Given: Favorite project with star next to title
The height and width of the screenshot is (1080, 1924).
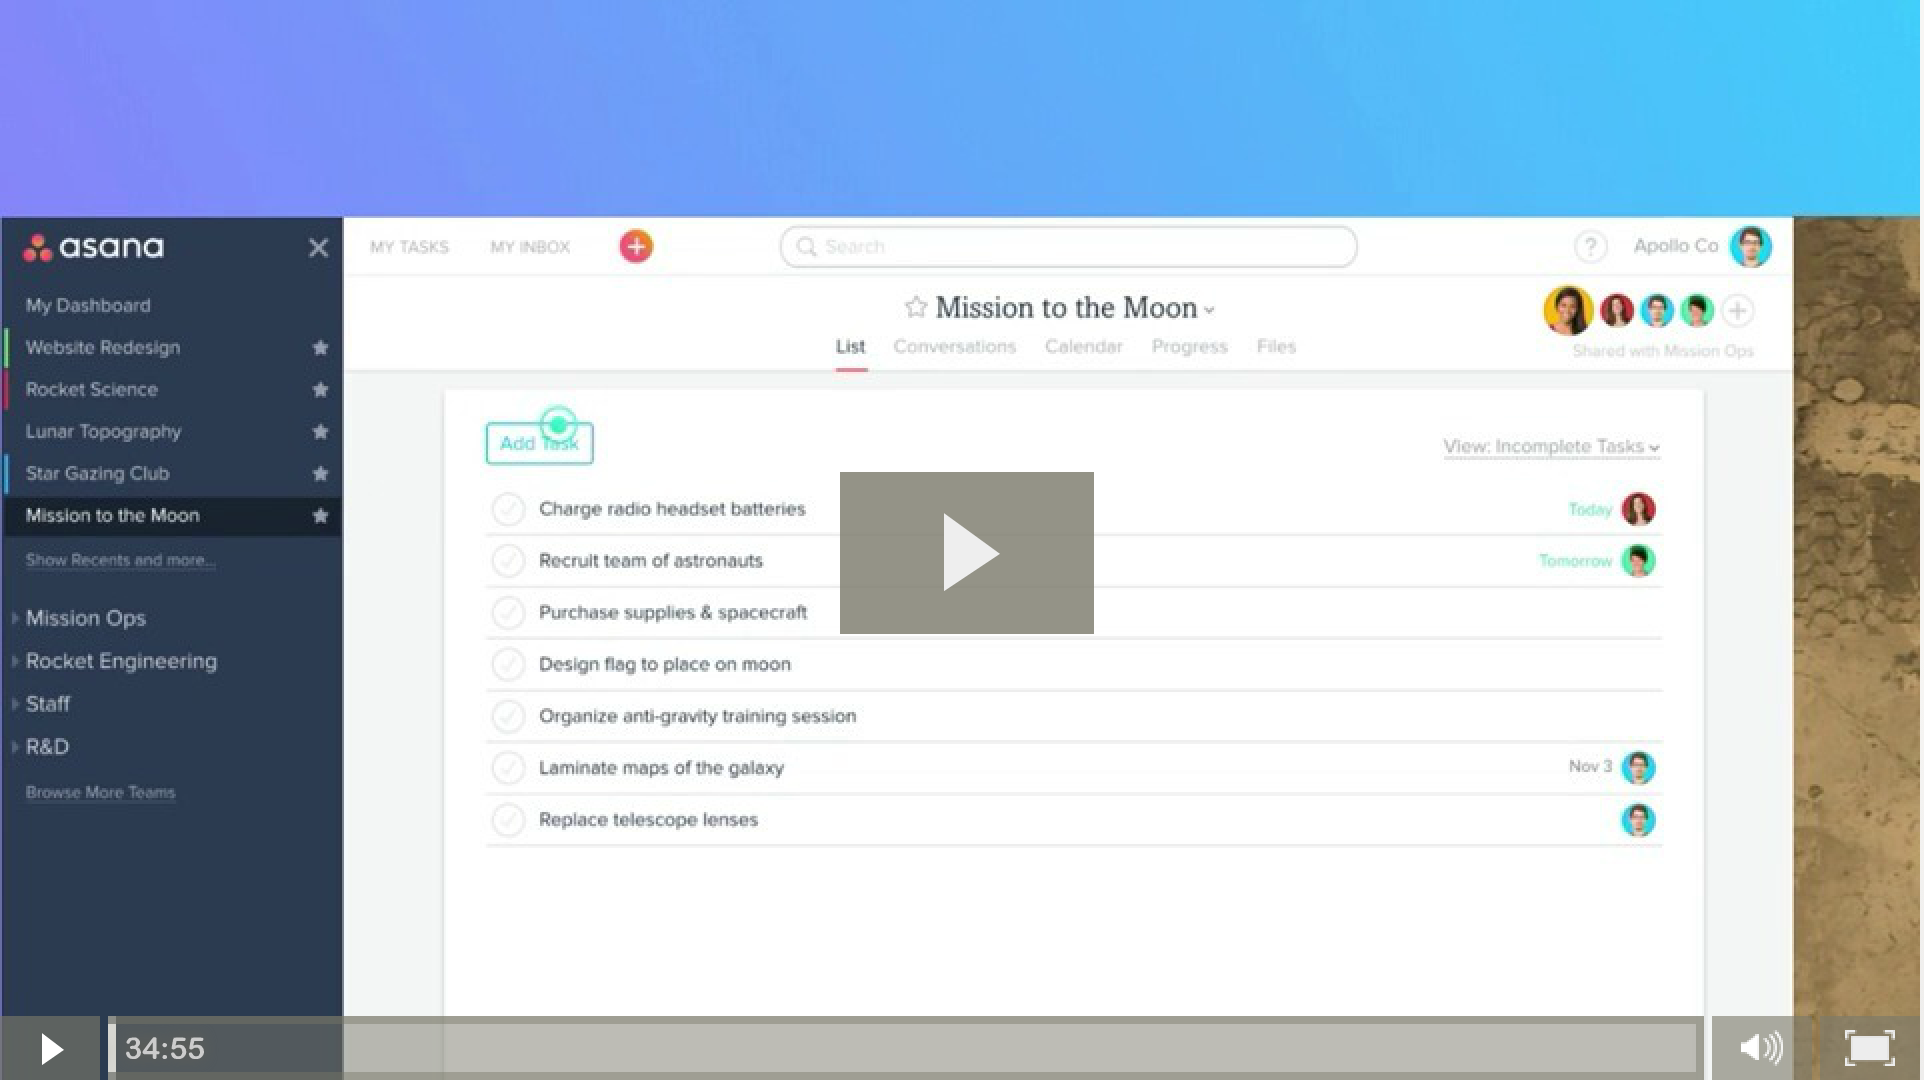Looking at the screenshot, I should (x=915, y=307).
